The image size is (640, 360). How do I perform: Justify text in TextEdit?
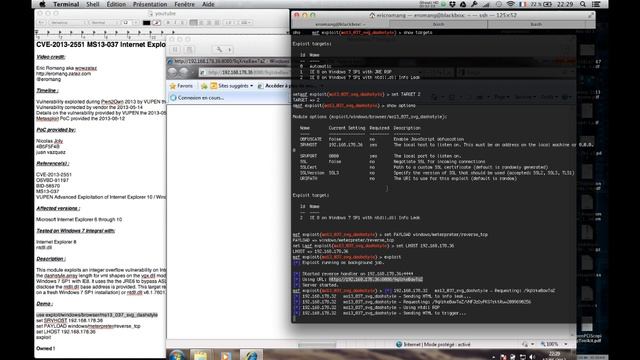pyautogui.click(x=217, y=23)
